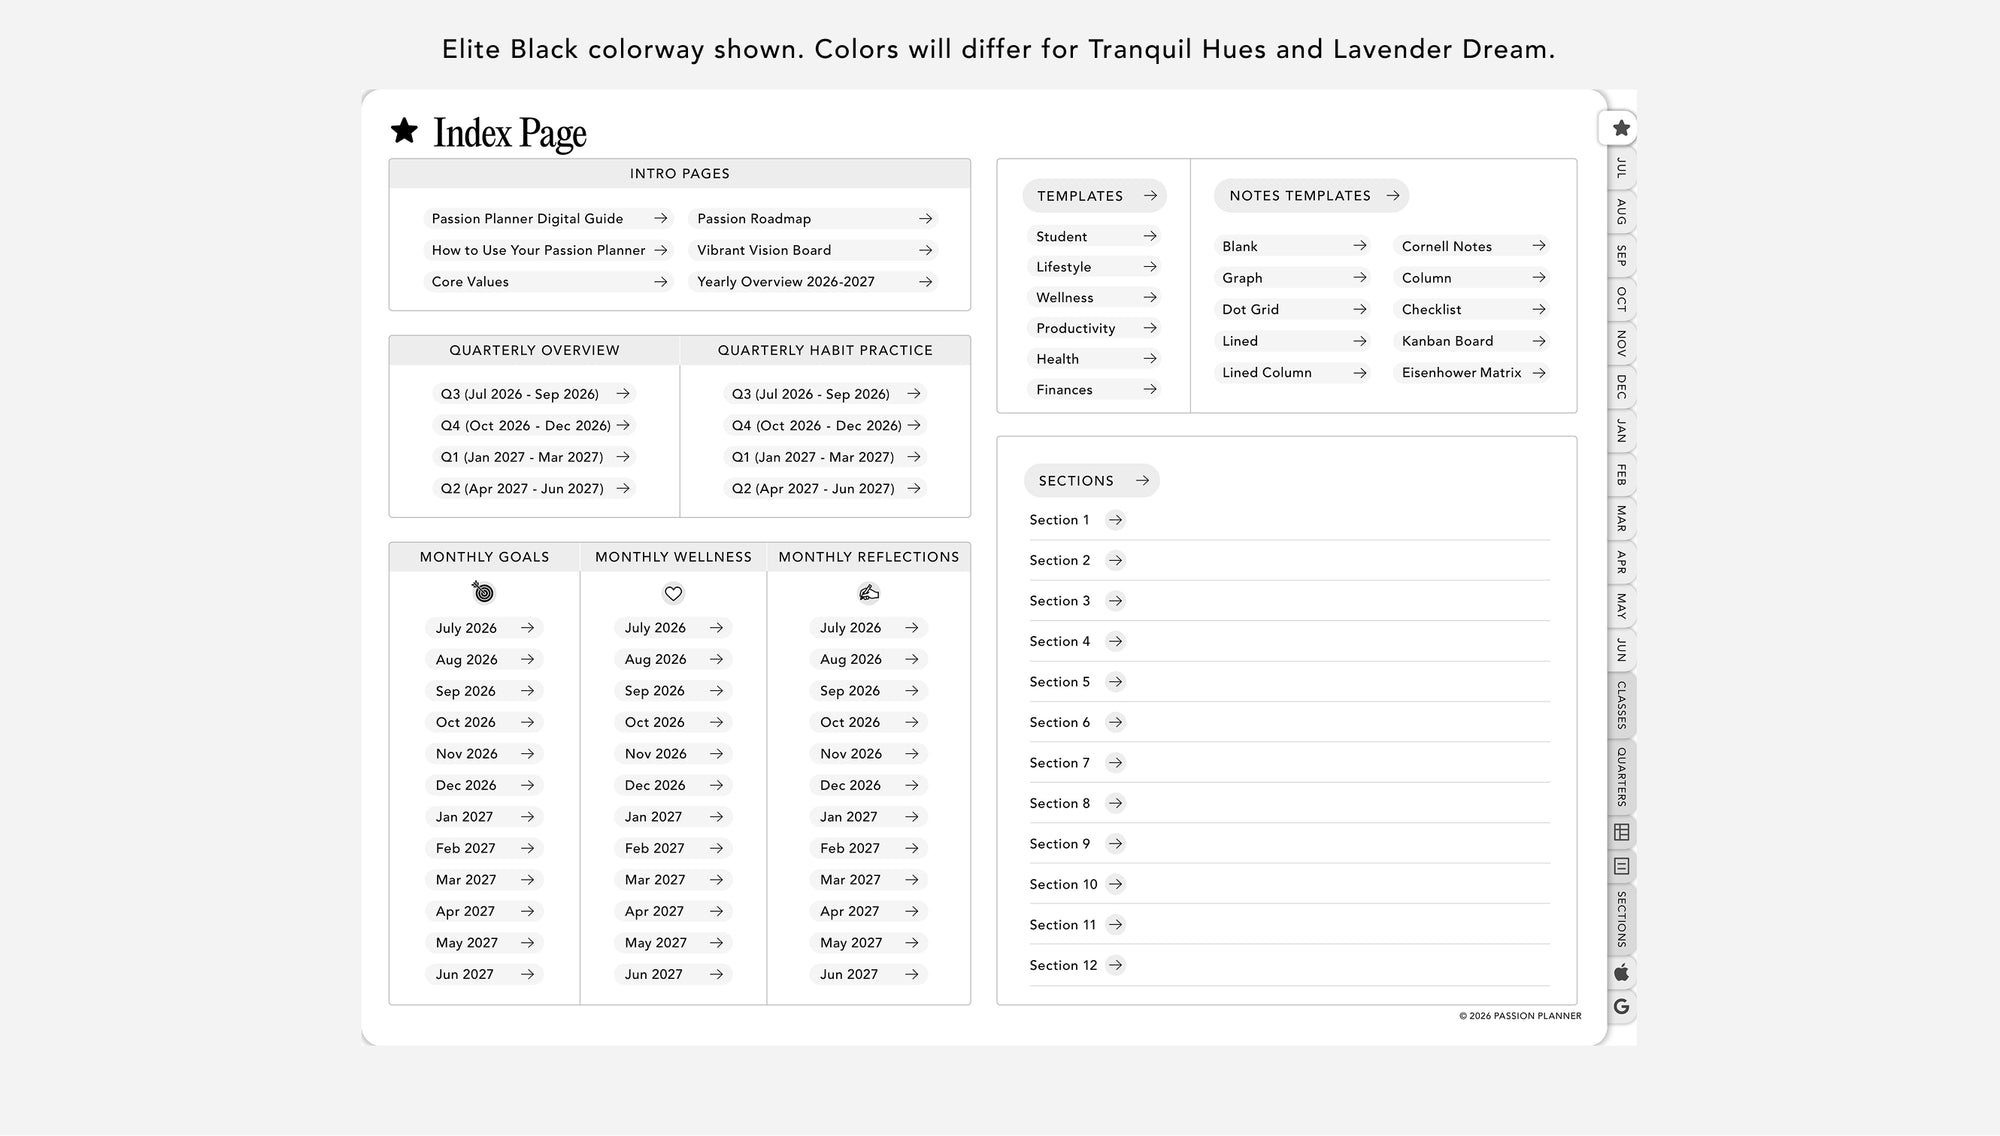Open the lined note icon tab

coord(1621,867)
